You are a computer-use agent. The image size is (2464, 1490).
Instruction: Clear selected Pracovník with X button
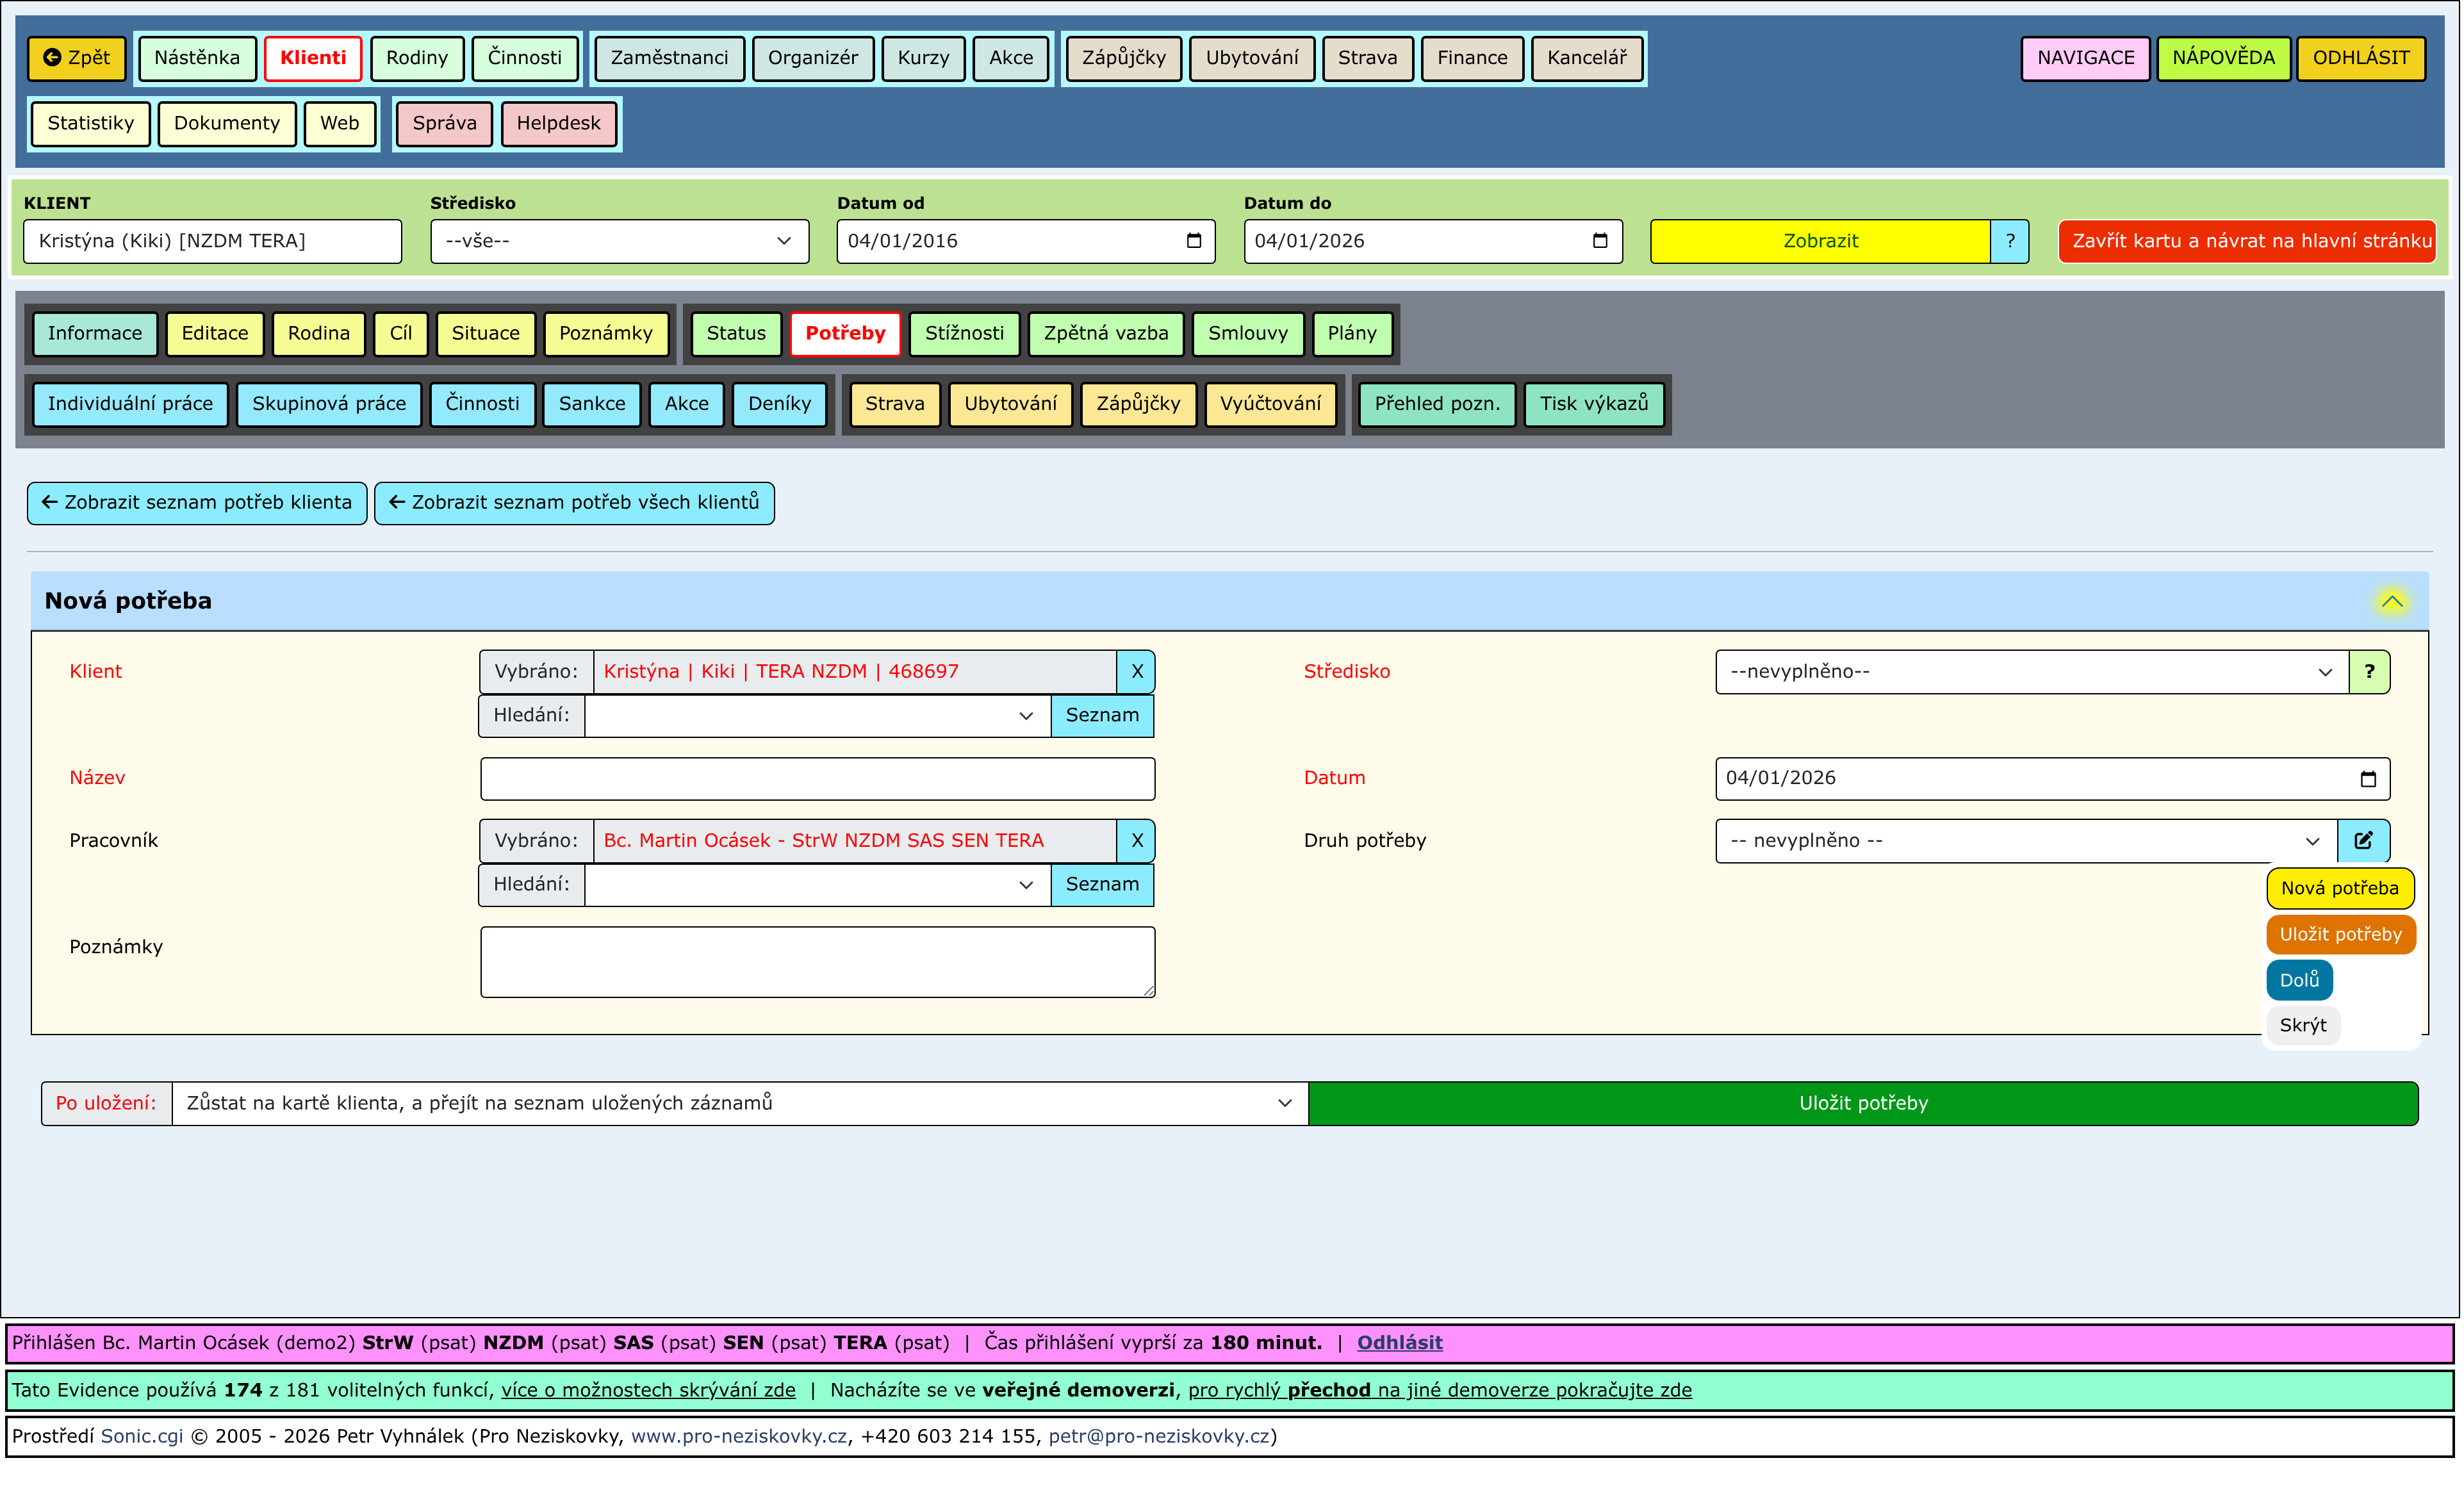1136,841
